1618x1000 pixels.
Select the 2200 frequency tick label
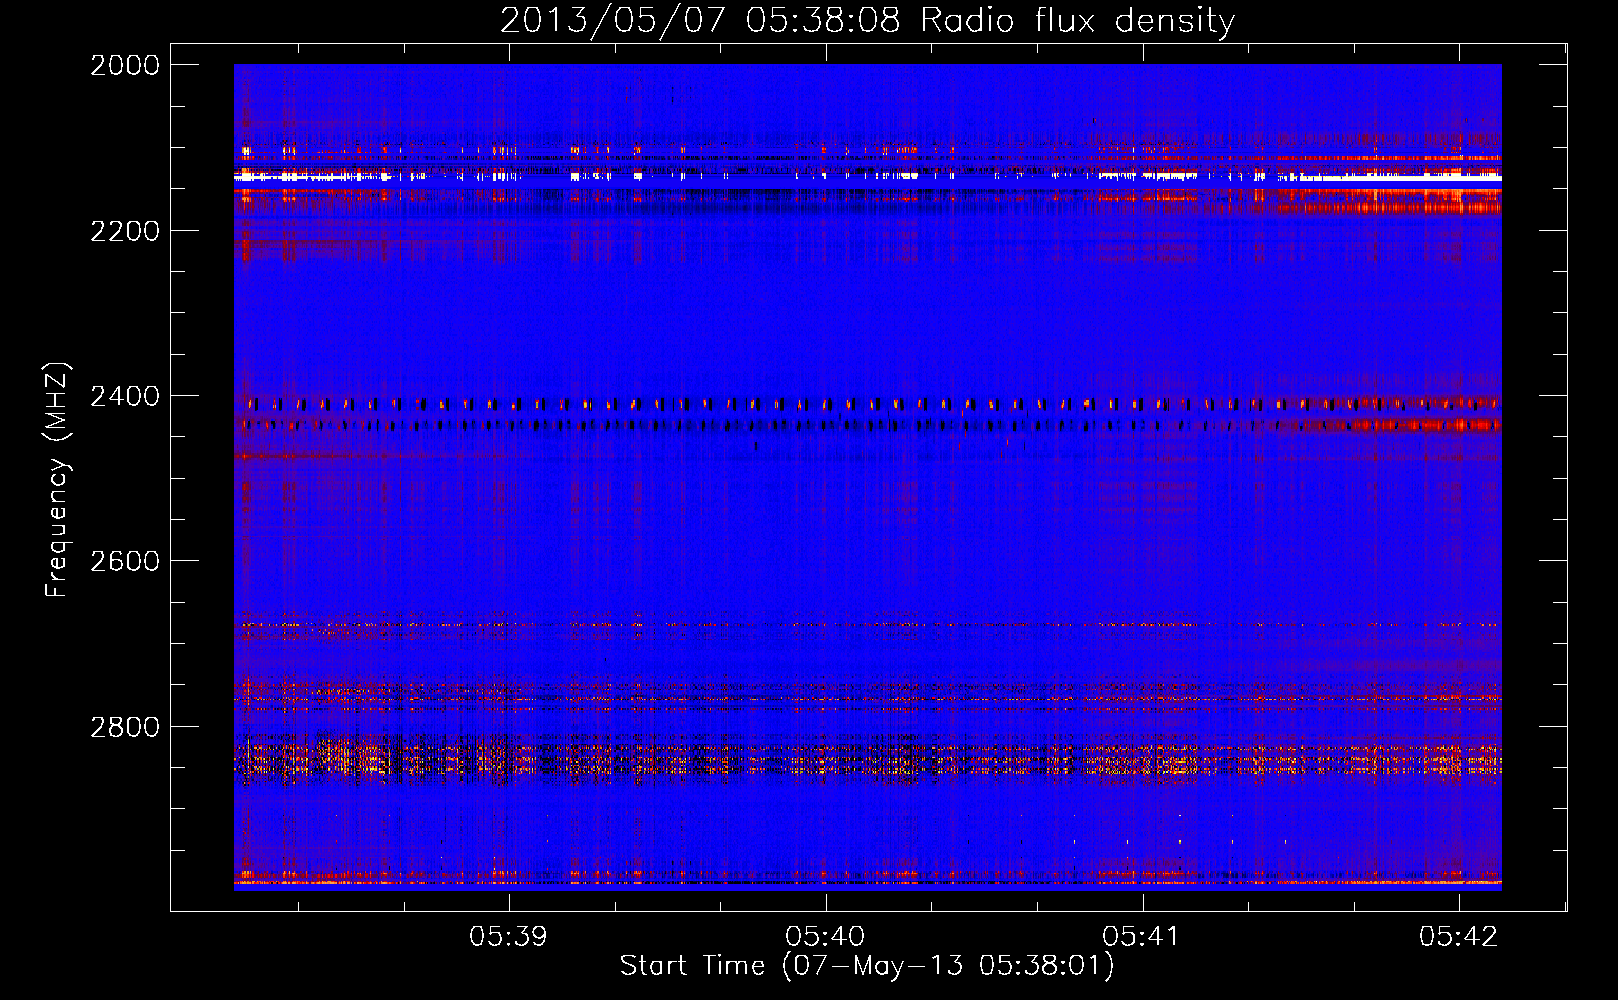tap(125, 231)
